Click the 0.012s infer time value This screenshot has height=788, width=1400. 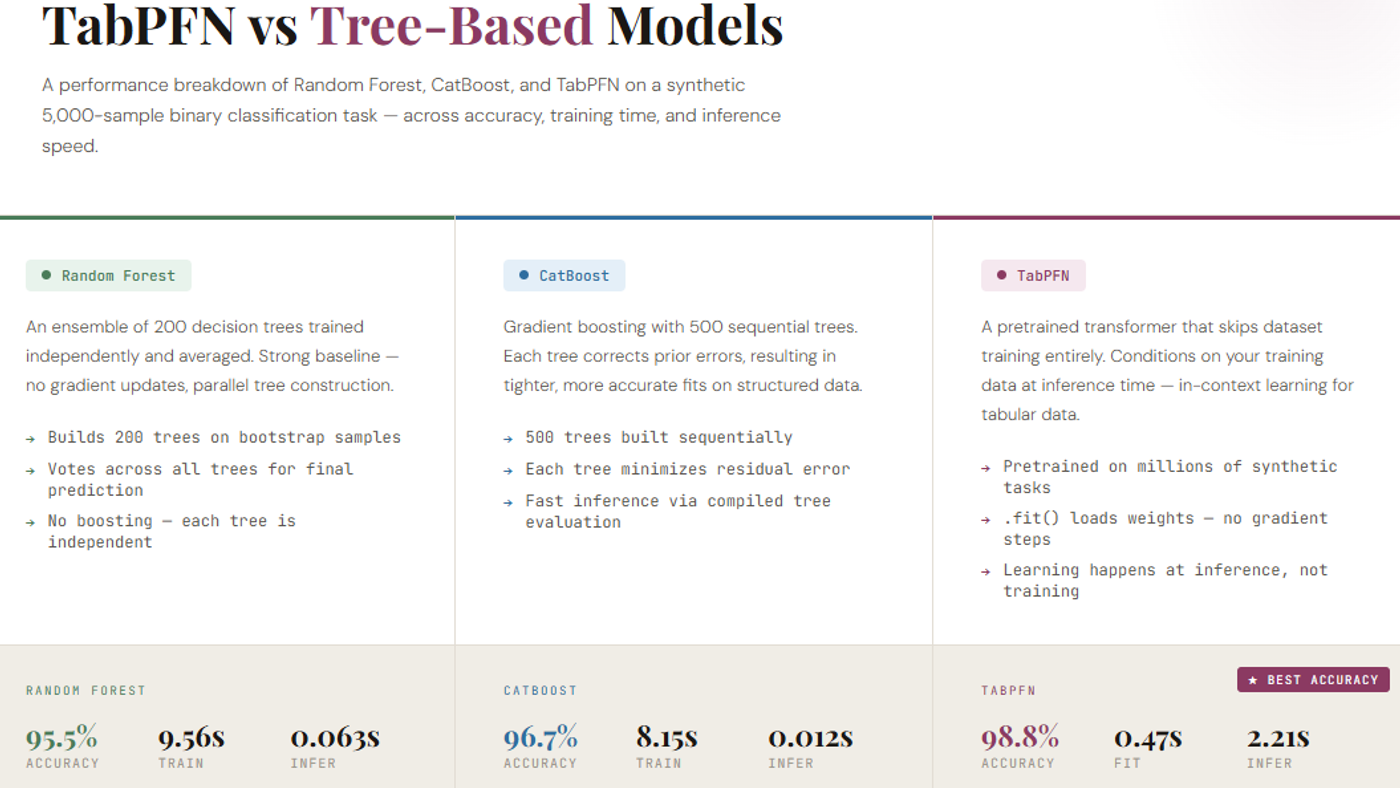pyautogui.click(x=811, y=738)
